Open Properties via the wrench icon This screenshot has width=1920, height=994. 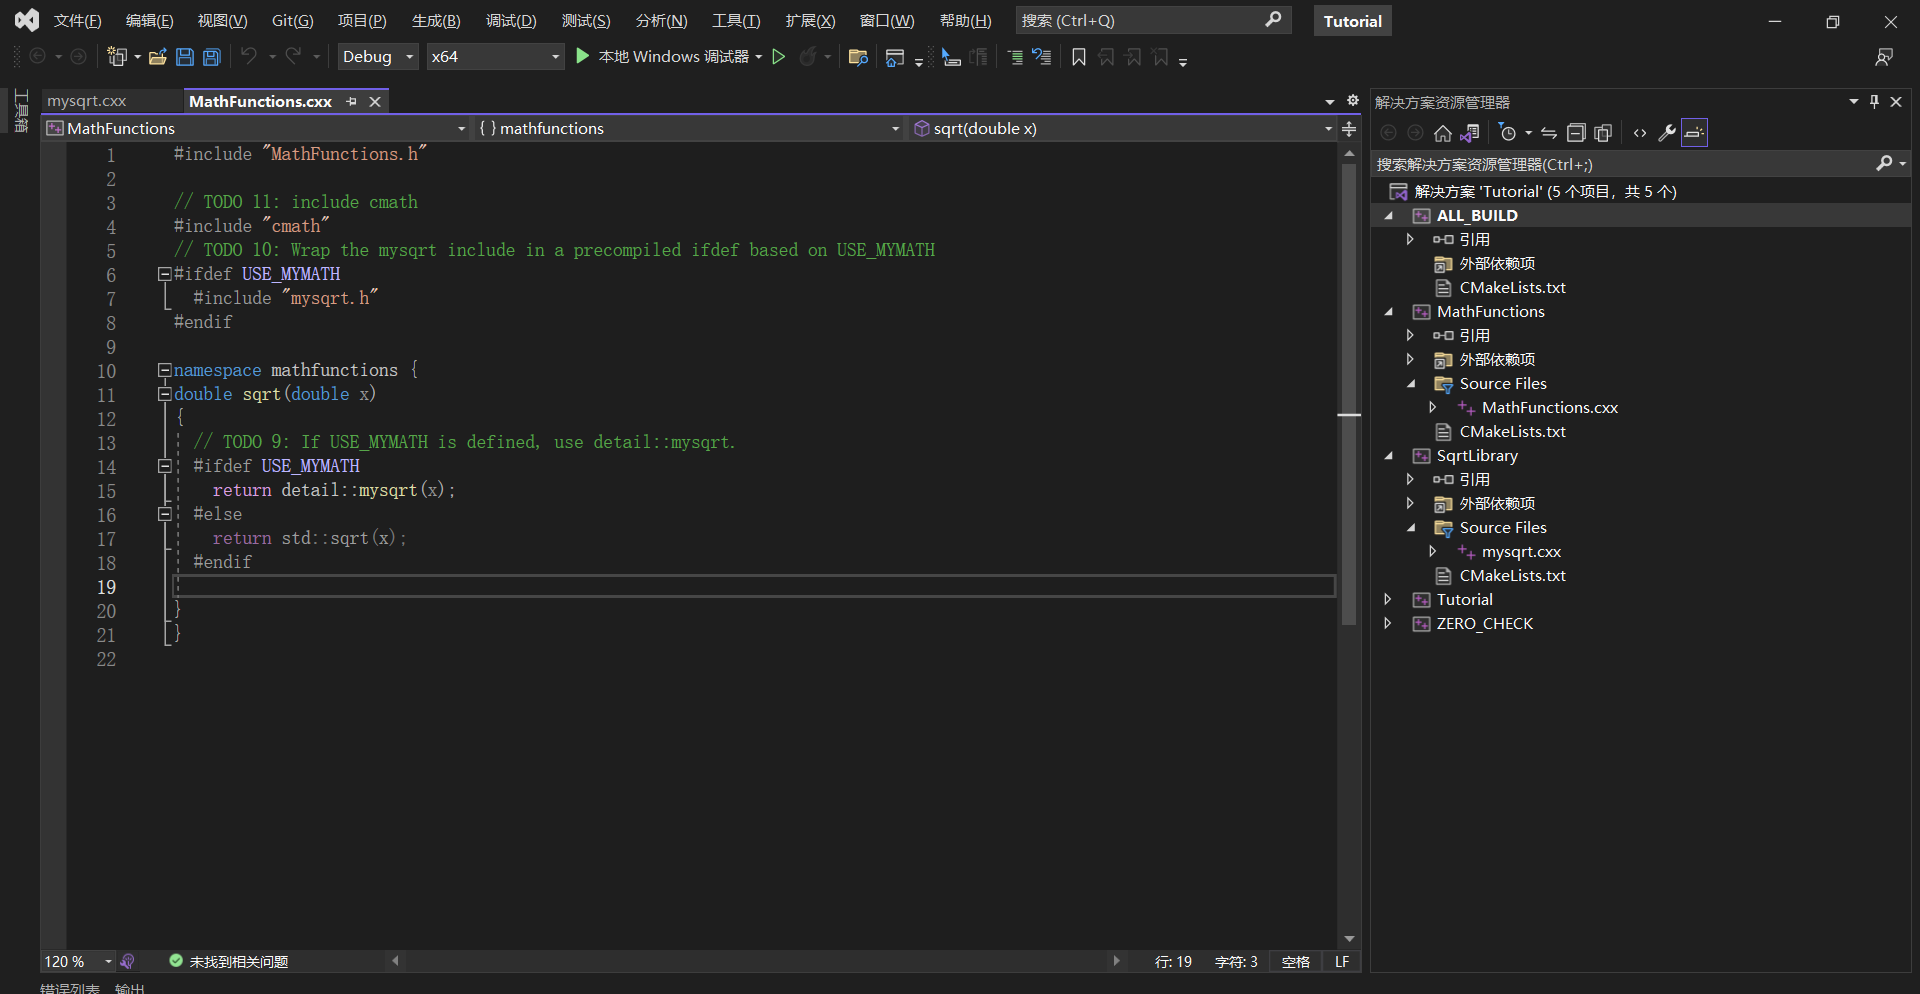tap(1667, 133)
